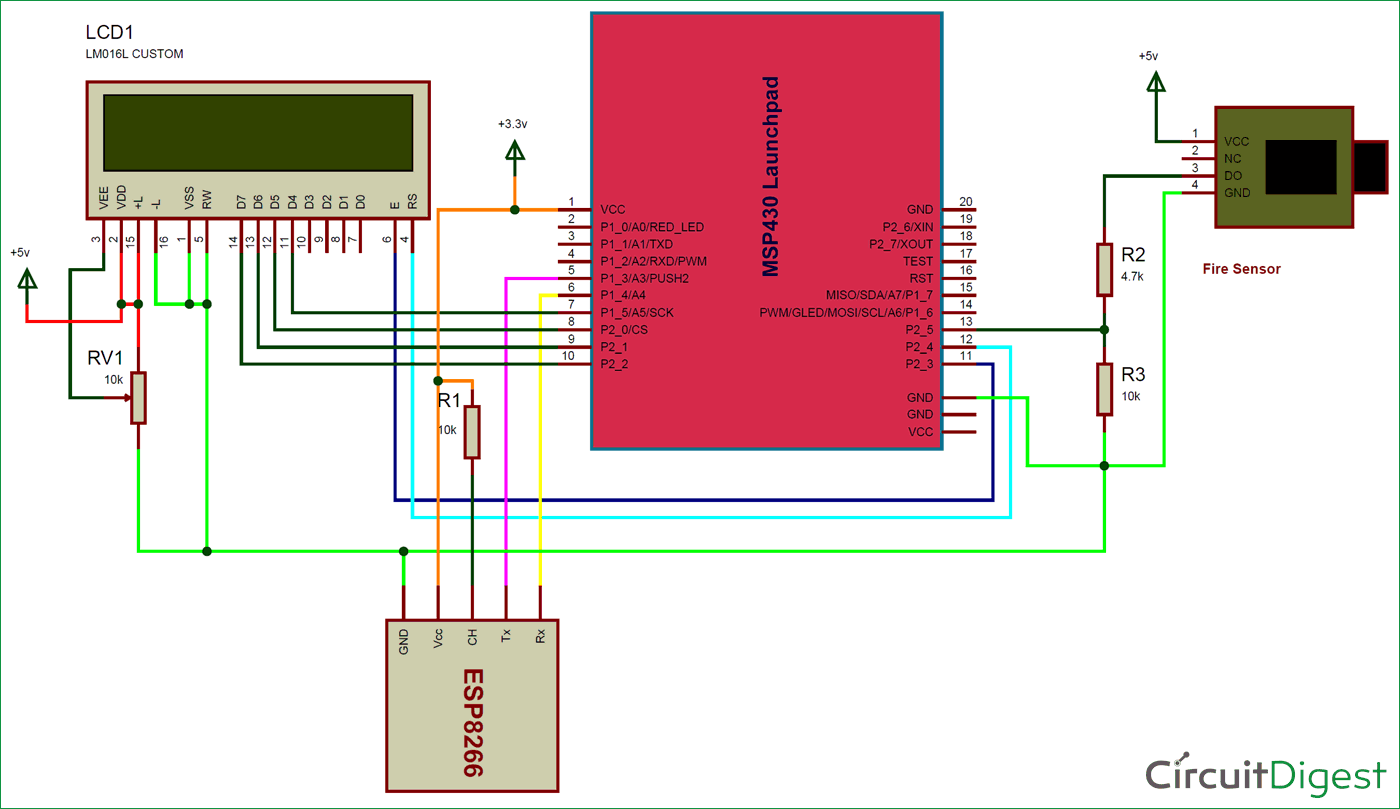The width and height of the screenshot is (1400, 809).
Task: Click the P2_5 pin label
Action: [919, 329]
